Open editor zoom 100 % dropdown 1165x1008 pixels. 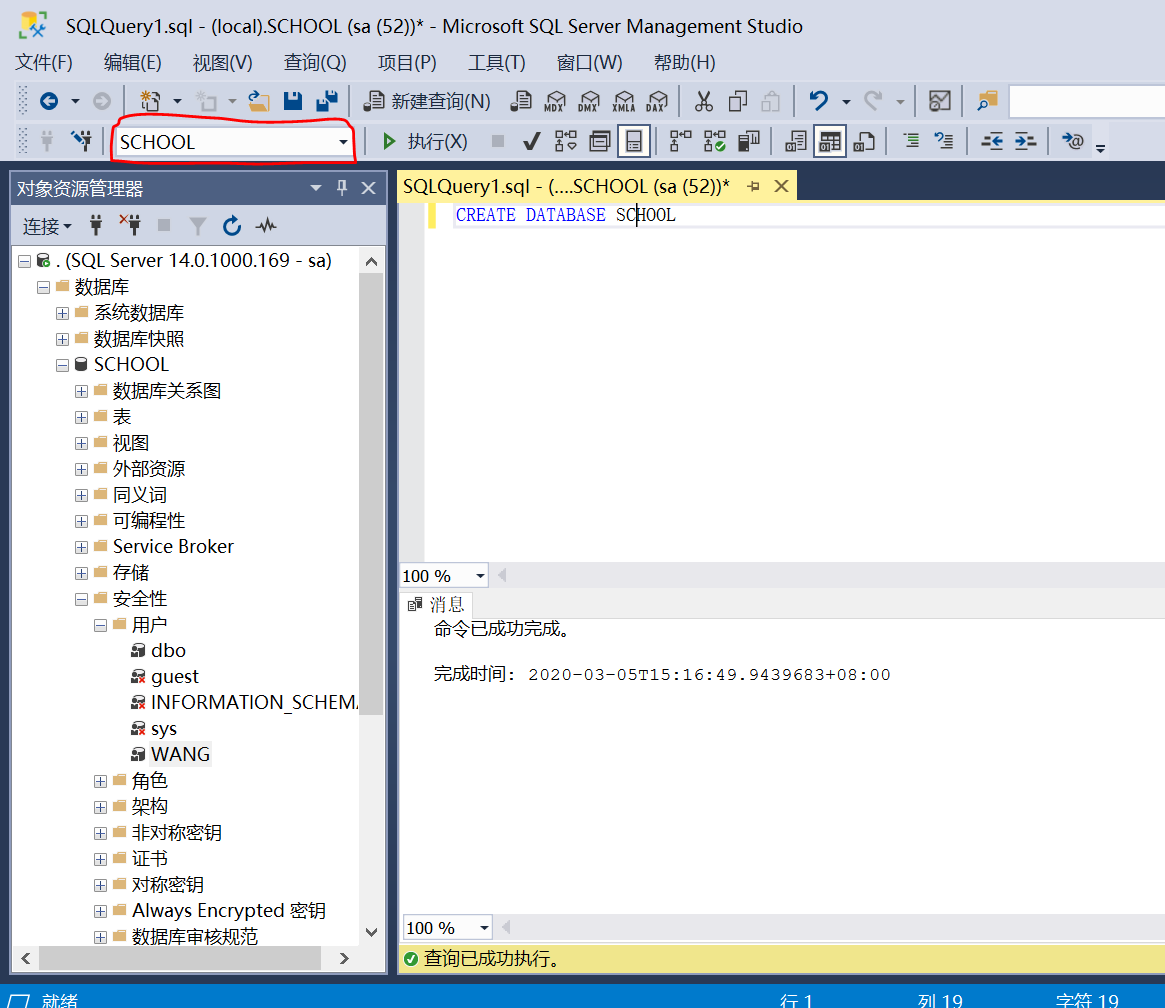coord(480,576)
